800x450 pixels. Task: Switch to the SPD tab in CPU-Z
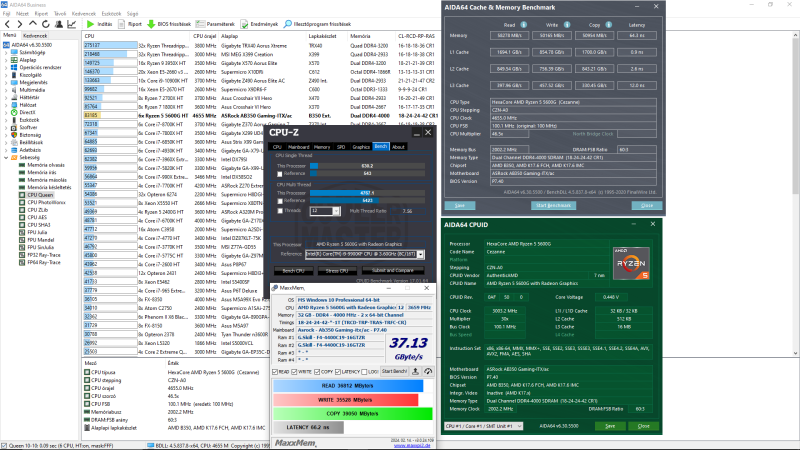(341, 147)
